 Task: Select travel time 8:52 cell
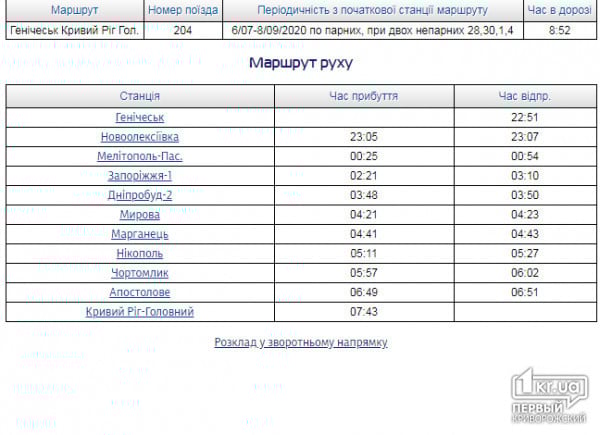pos(560,30)
